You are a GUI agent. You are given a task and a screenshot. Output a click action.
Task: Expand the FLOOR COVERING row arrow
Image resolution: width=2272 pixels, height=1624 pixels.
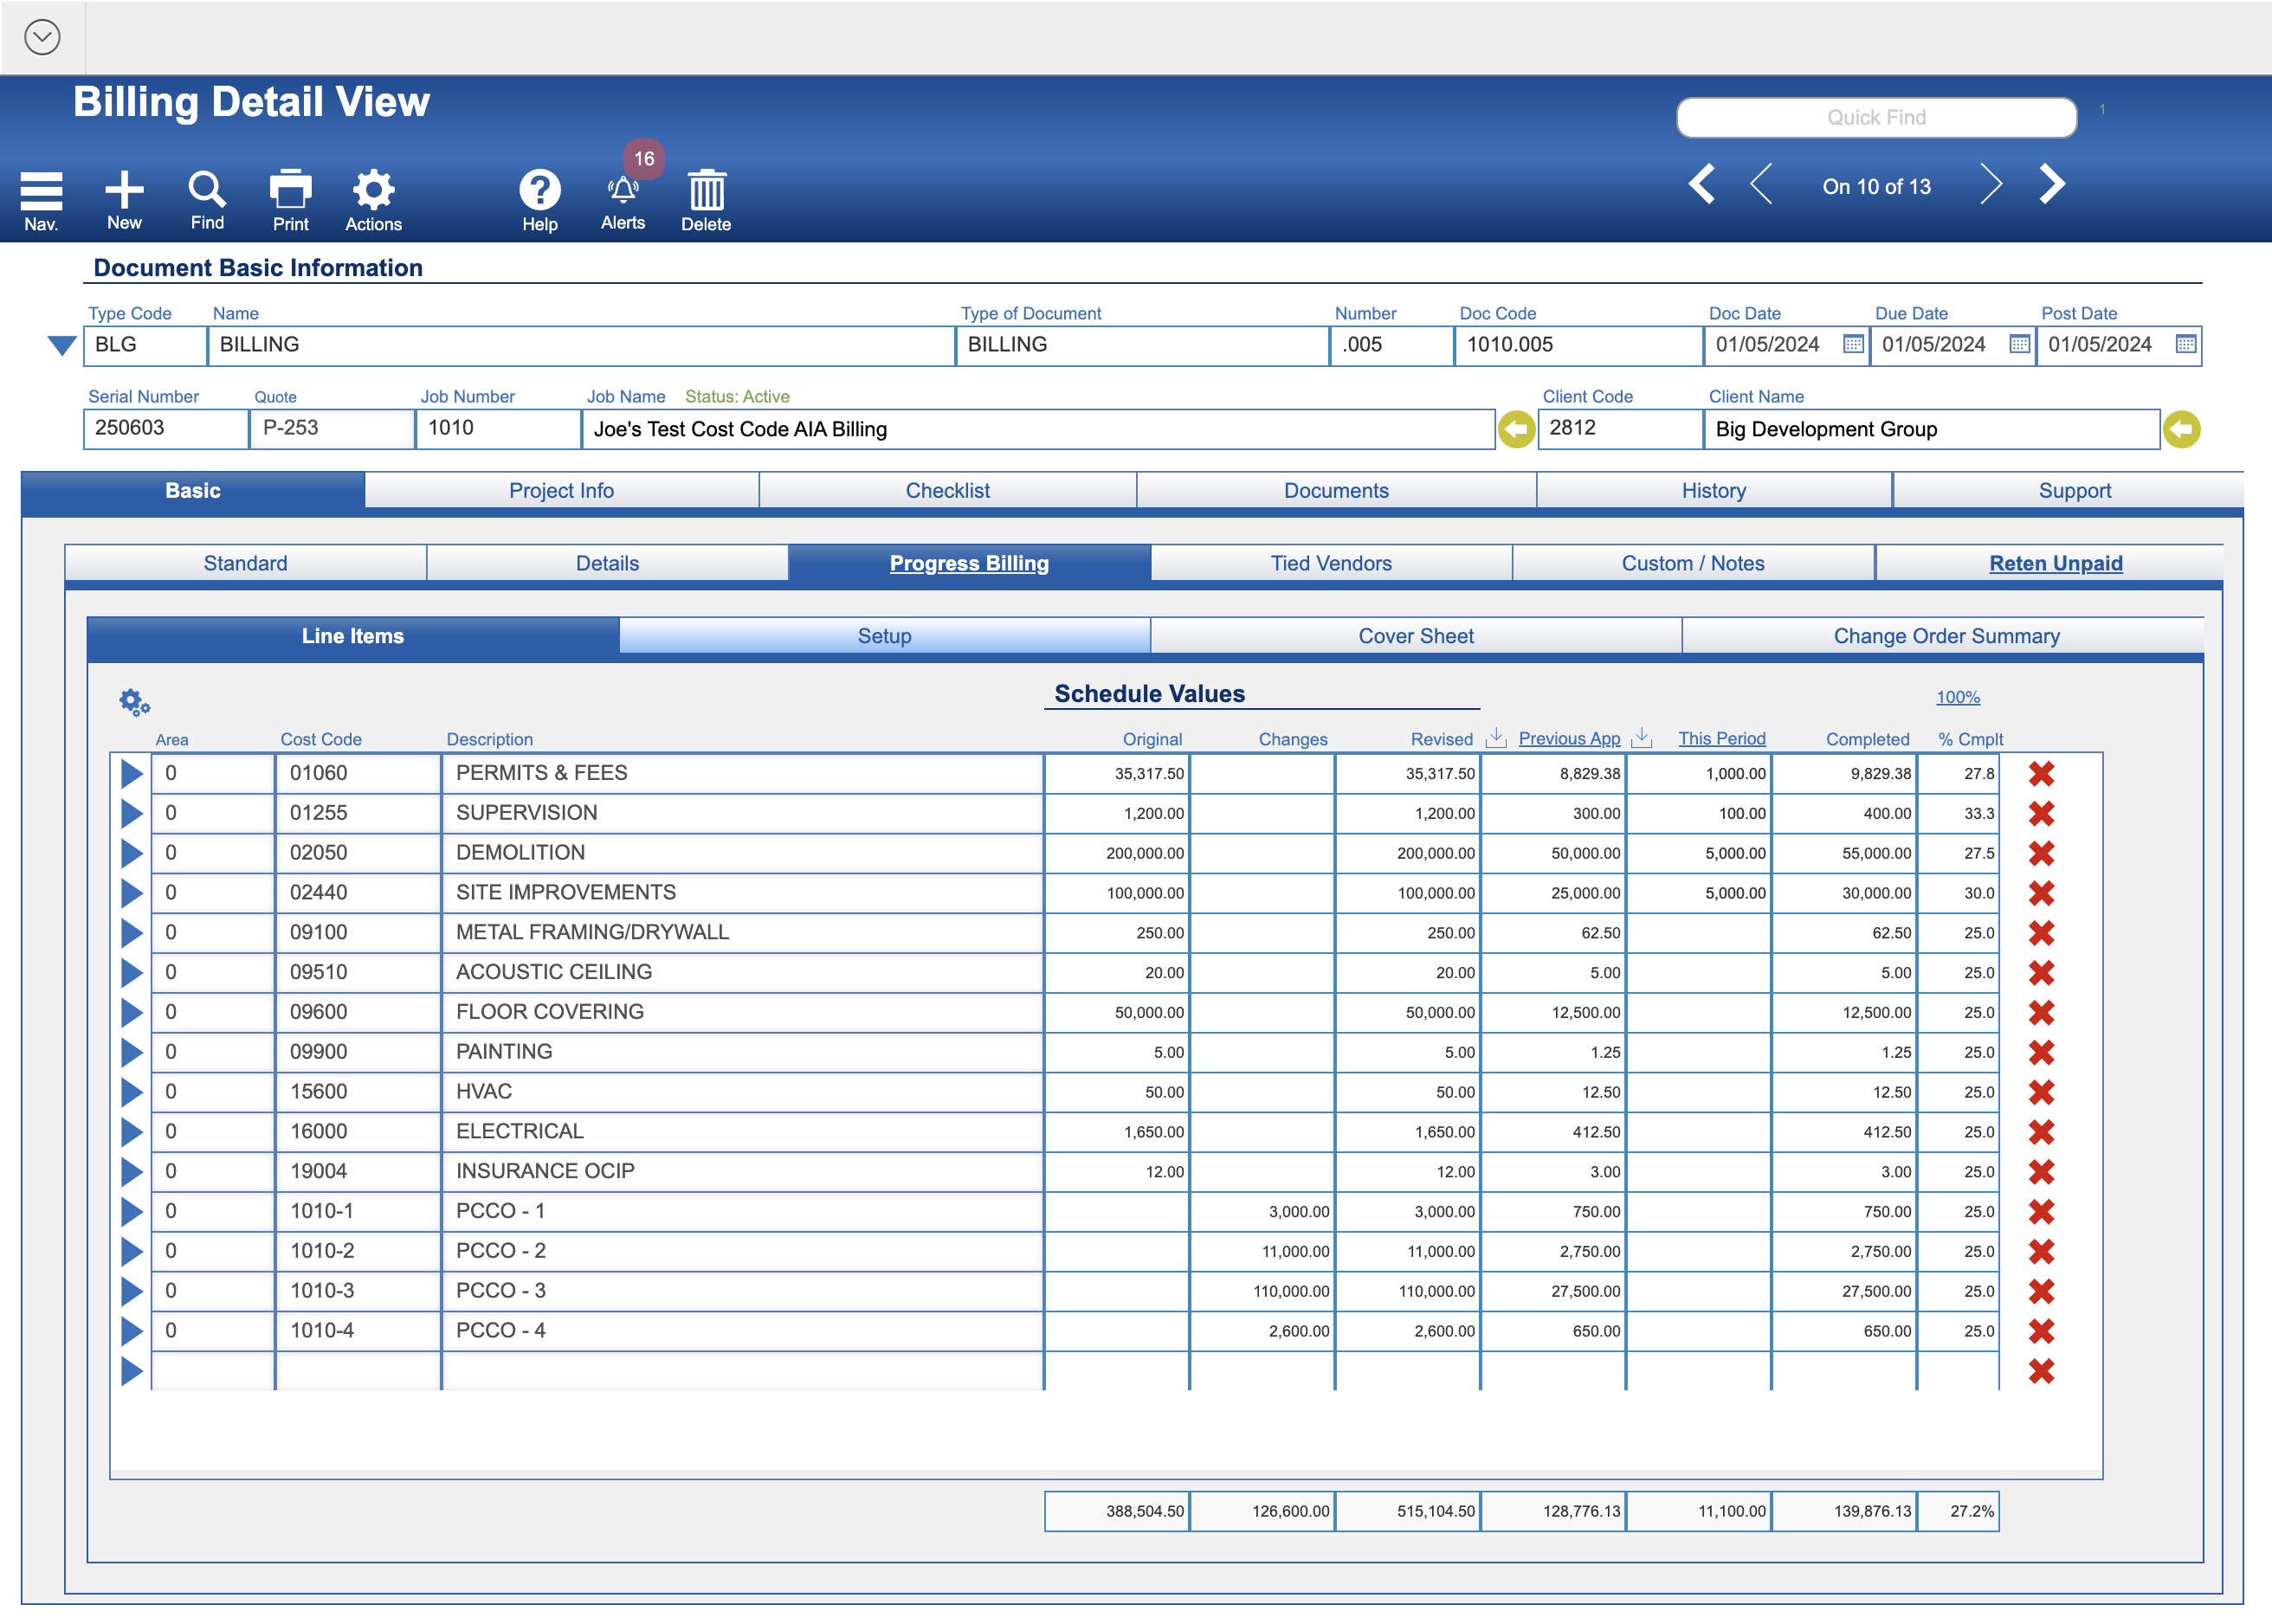click(x=131, y=1012)
